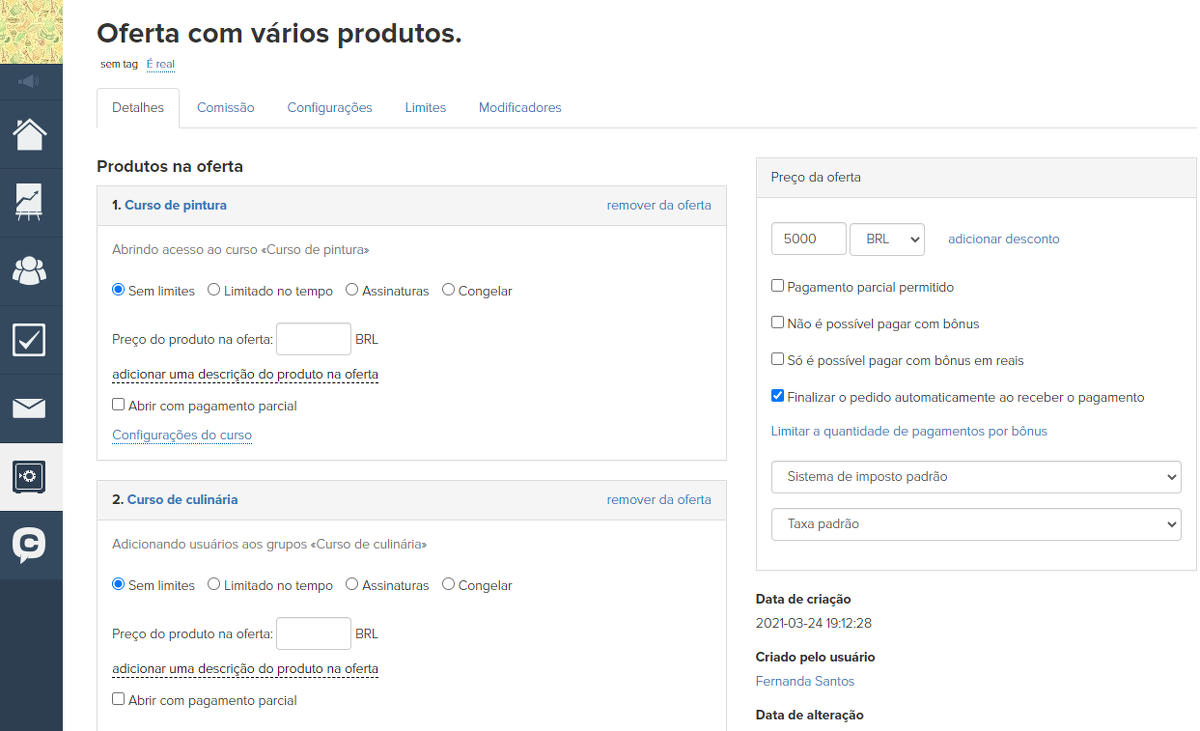Open the users group icon in sidebar
The height and width of the screenshot is (731, 1200).
click(x=30, y=271)
